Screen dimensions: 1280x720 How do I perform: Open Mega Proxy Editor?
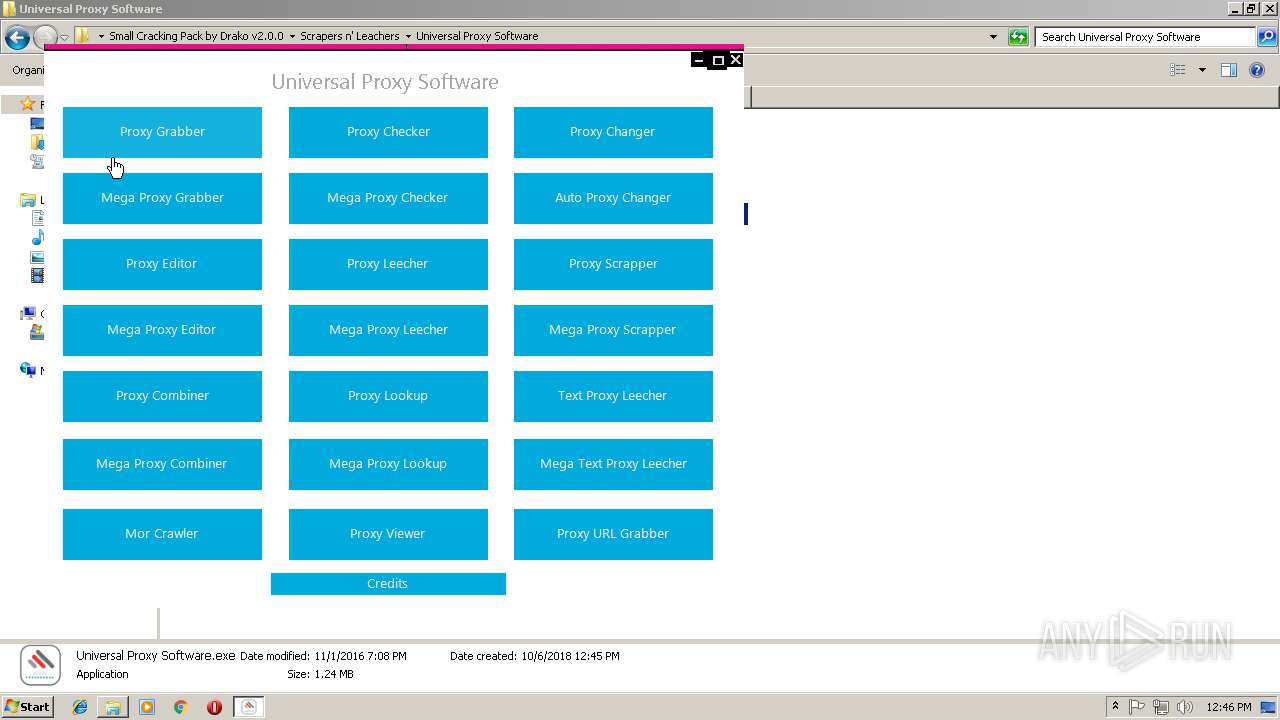(162, 330)
